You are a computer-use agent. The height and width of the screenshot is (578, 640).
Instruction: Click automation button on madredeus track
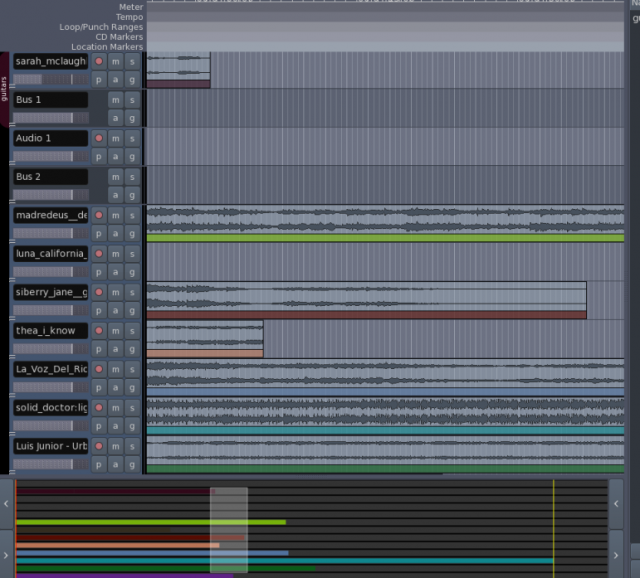point(116,234)
